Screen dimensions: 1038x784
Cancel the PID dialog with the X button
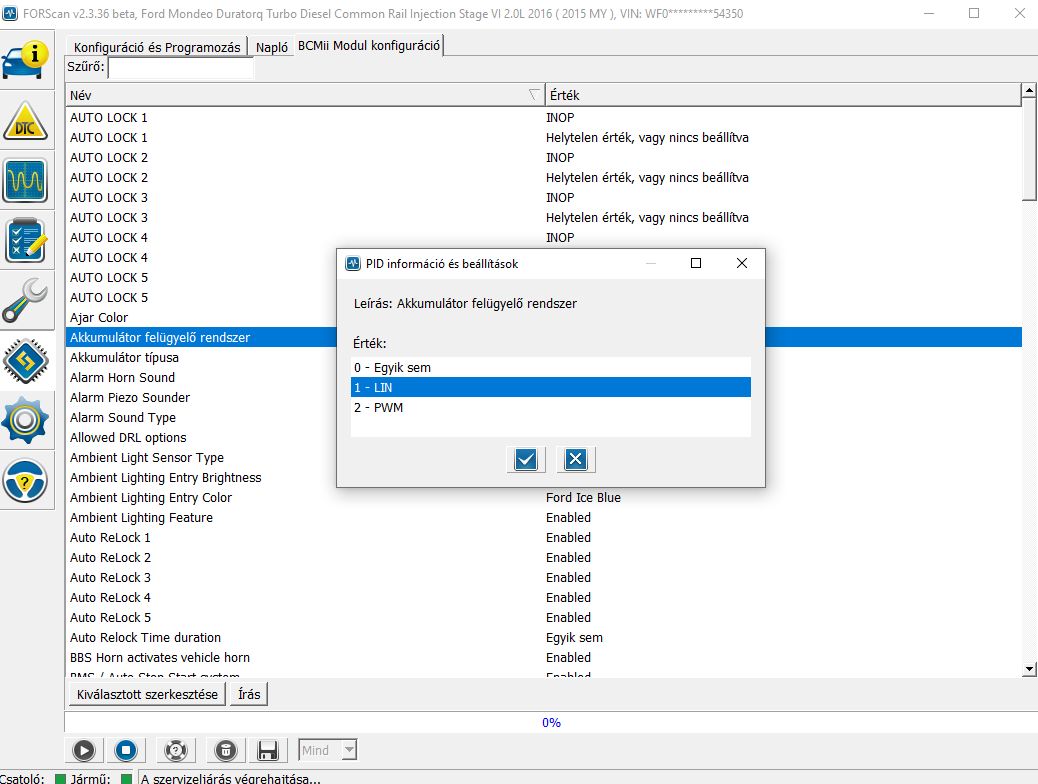click(575, 459)
